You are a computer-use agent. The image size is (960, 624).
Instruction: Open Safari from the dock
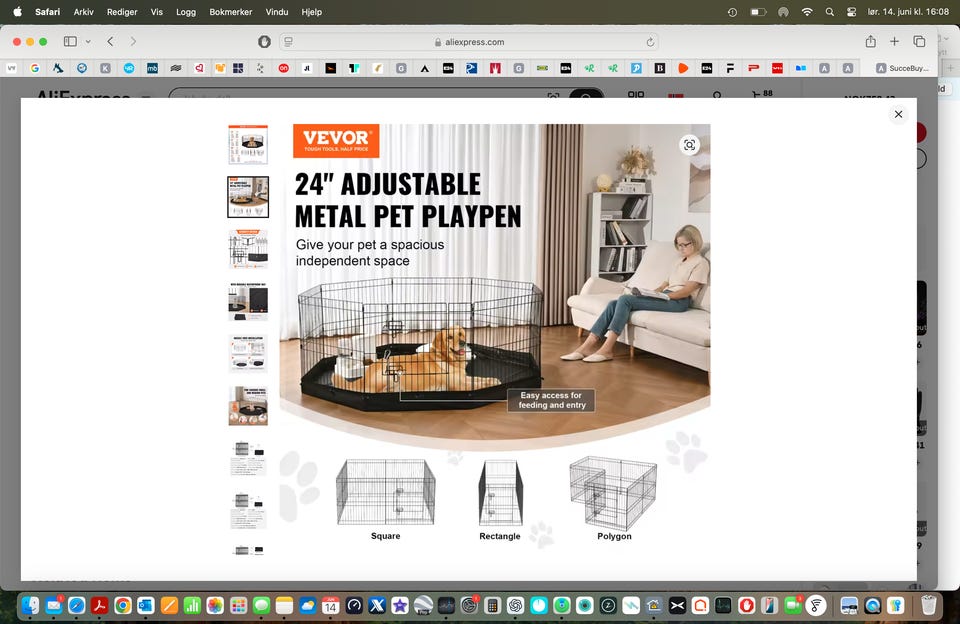click(77, 606)
